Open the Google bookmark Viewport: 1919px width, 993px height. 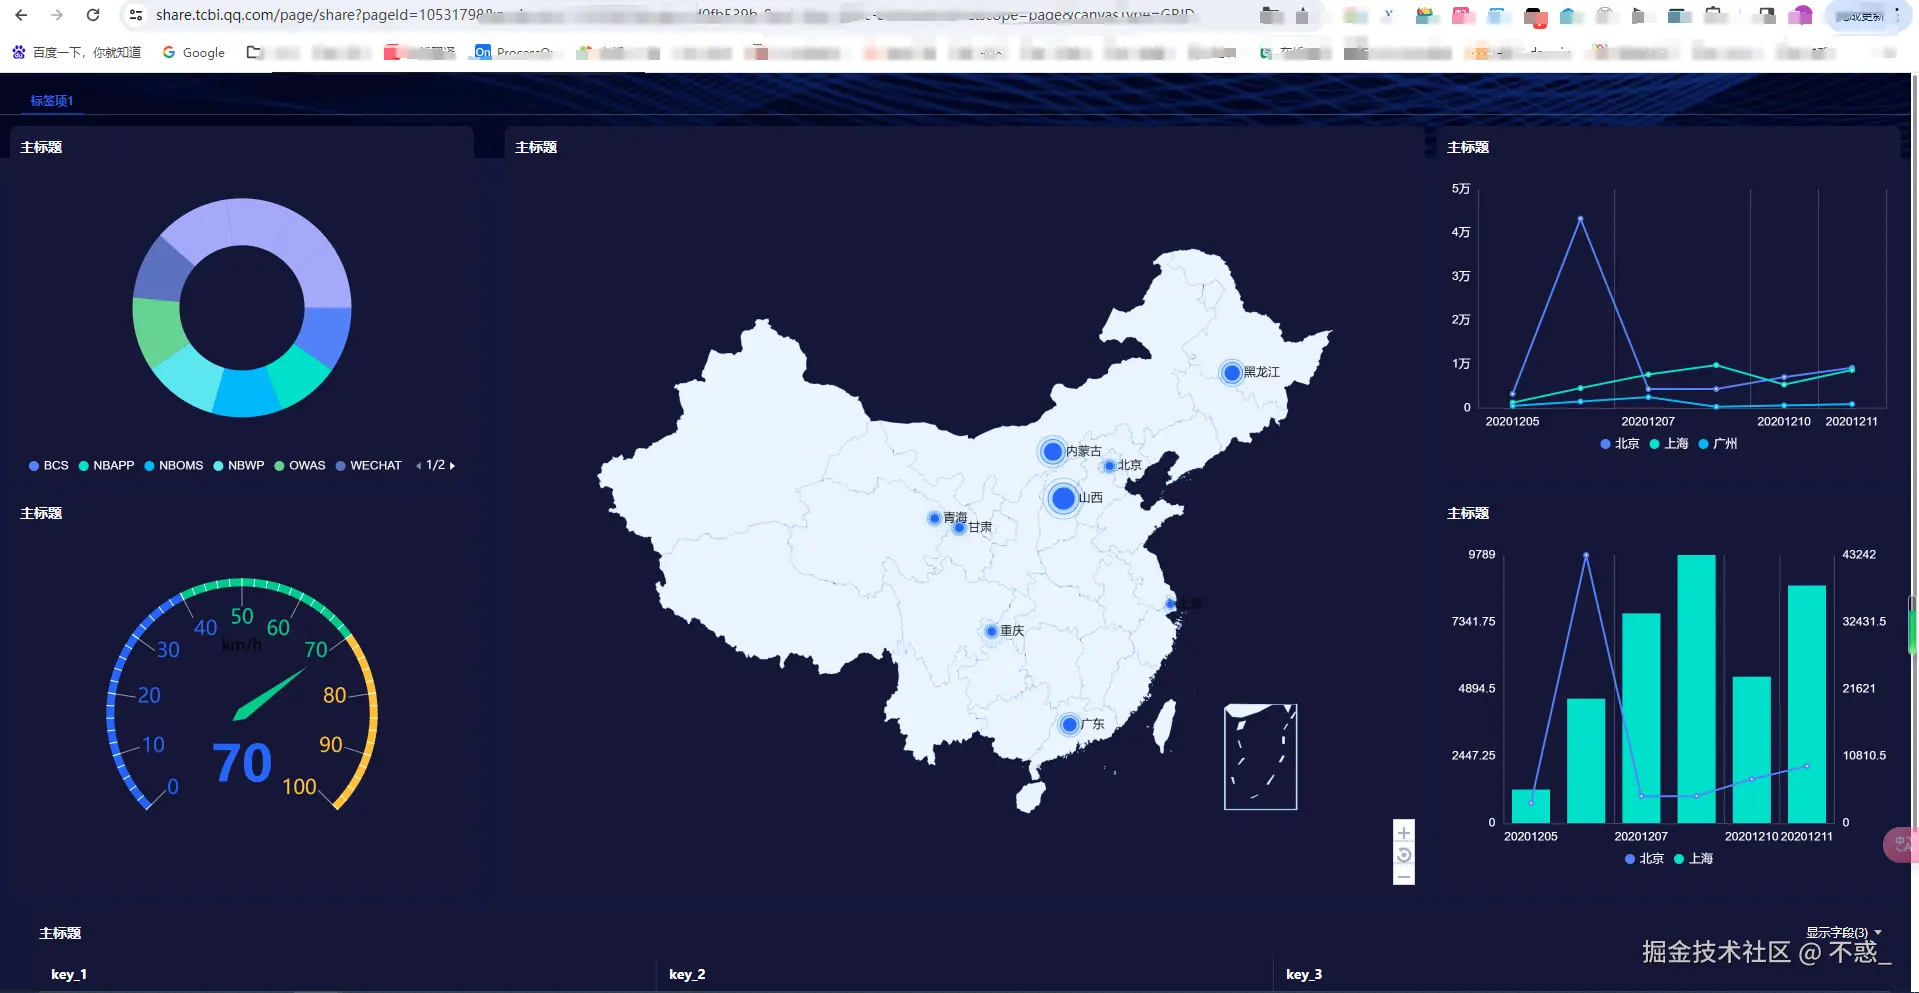194,52
